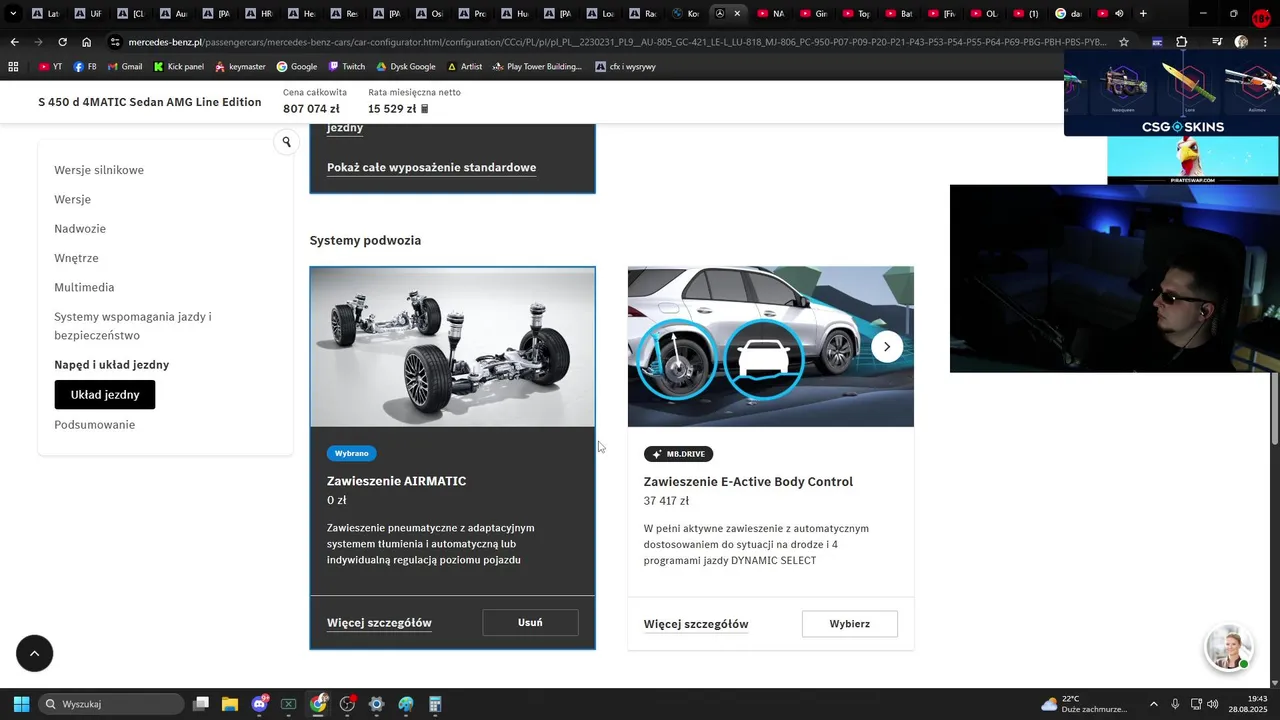
Task: Open Podsumowanie in sidebar
Action: 94,425
